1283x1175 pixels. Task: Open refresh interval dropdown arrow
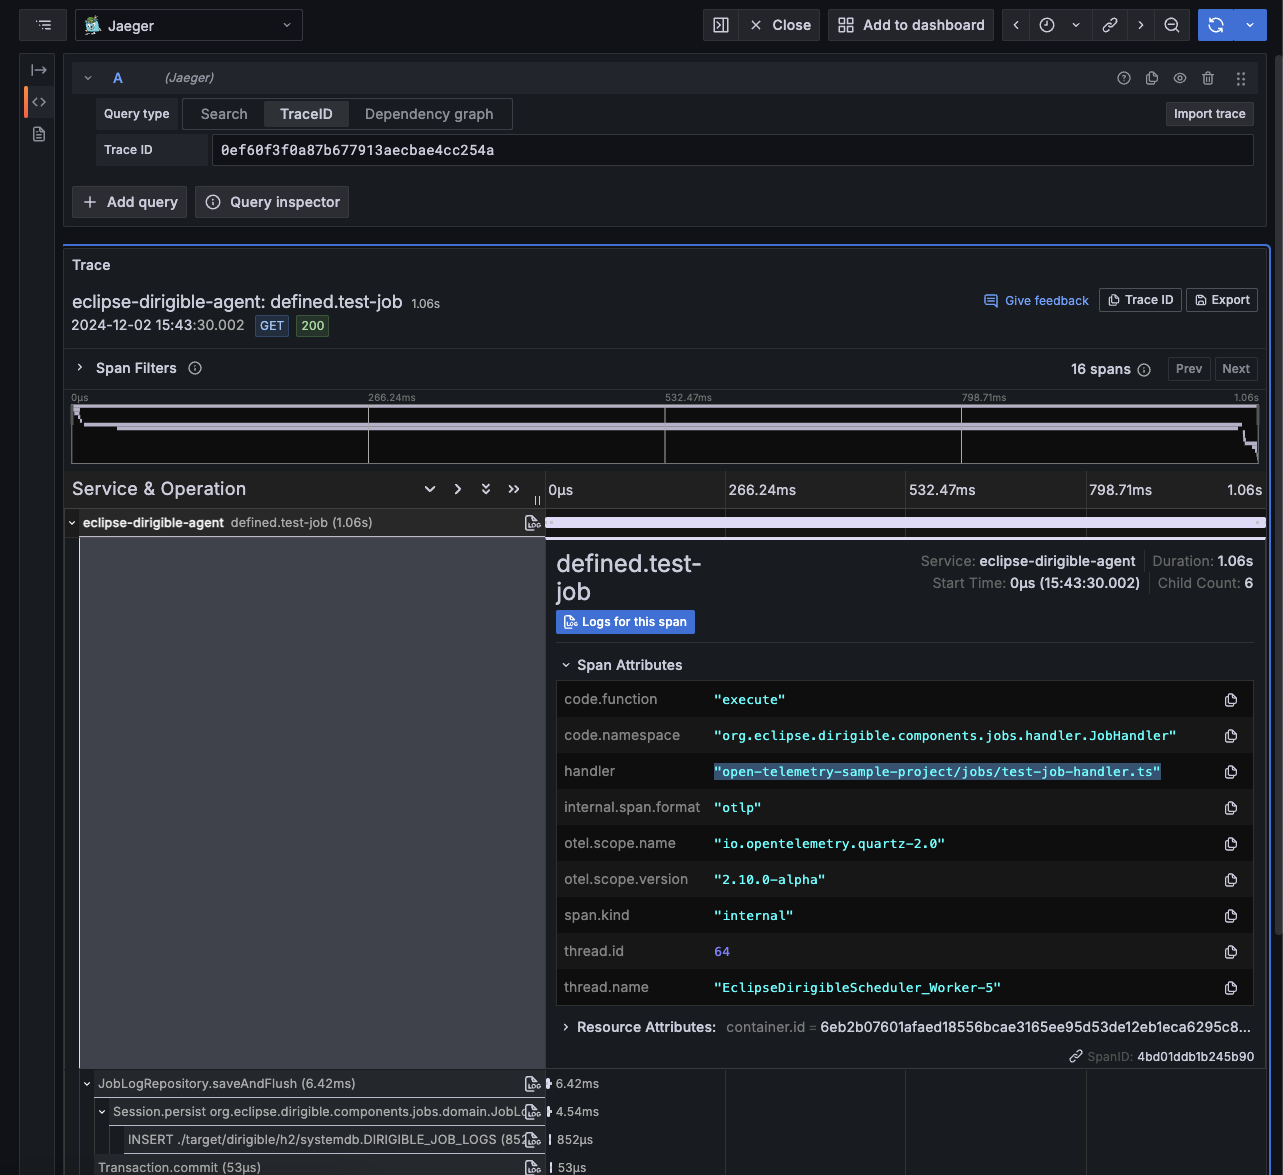click(1250, 25)
